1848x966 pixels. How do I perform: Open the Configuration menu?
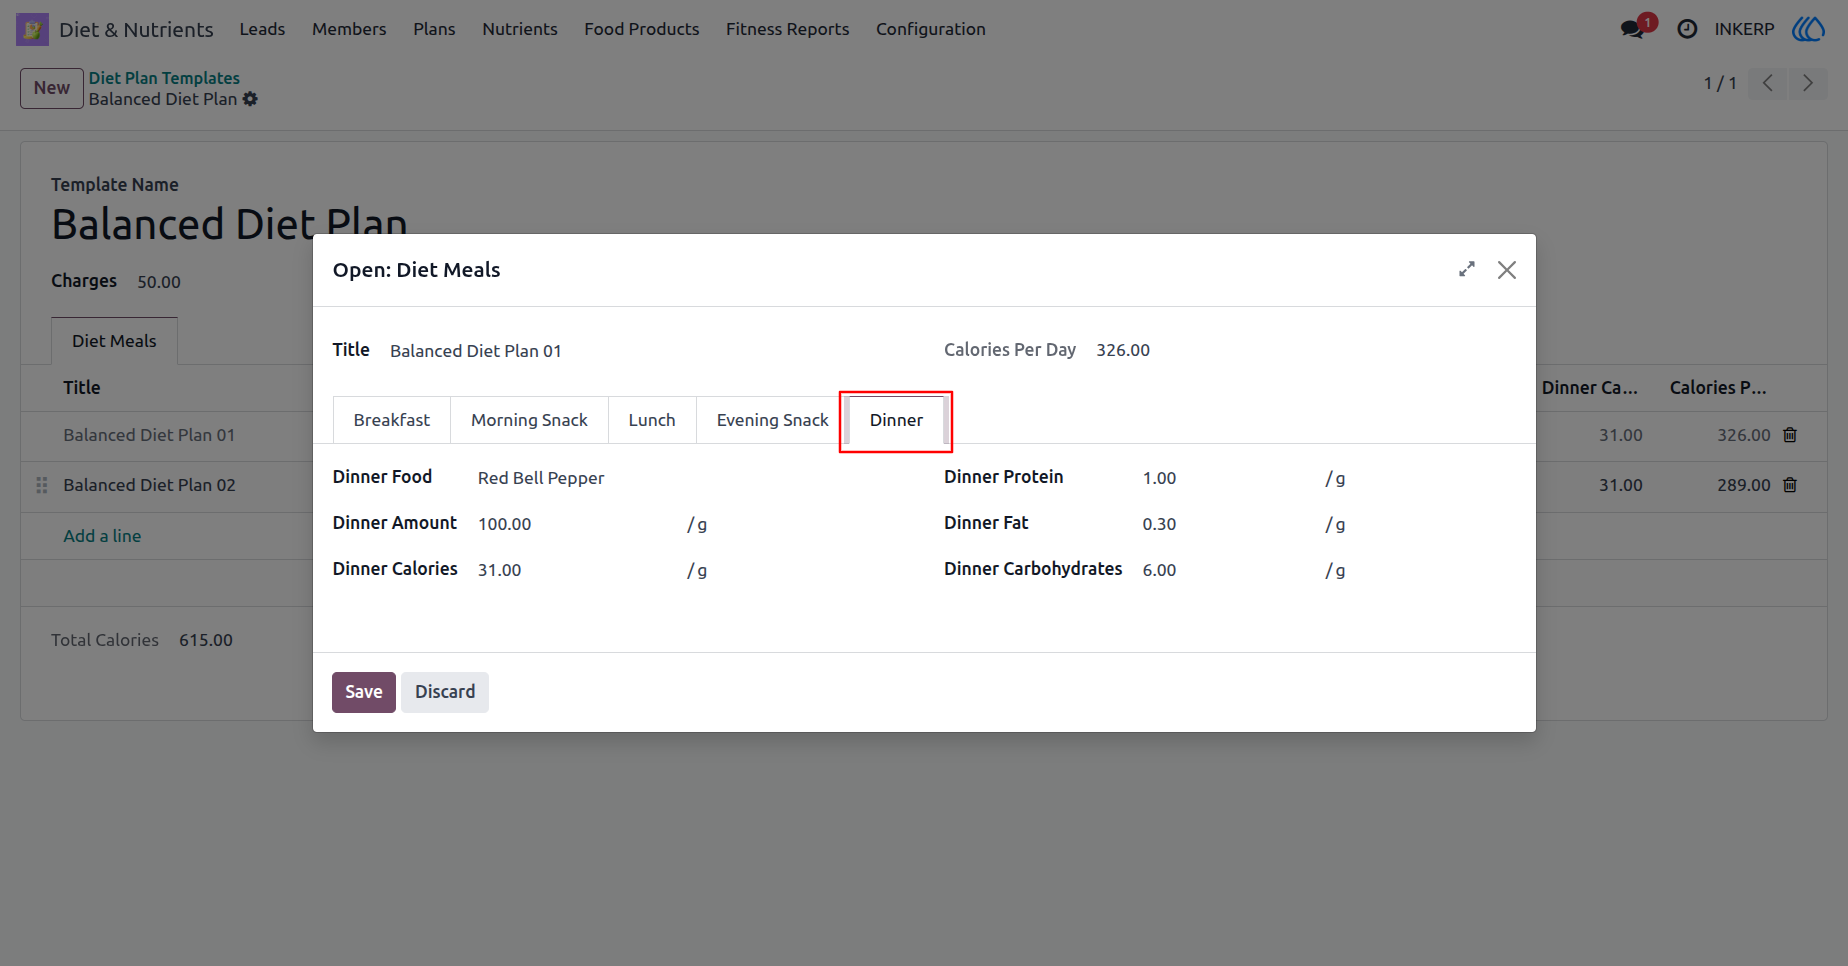(931, 29)
